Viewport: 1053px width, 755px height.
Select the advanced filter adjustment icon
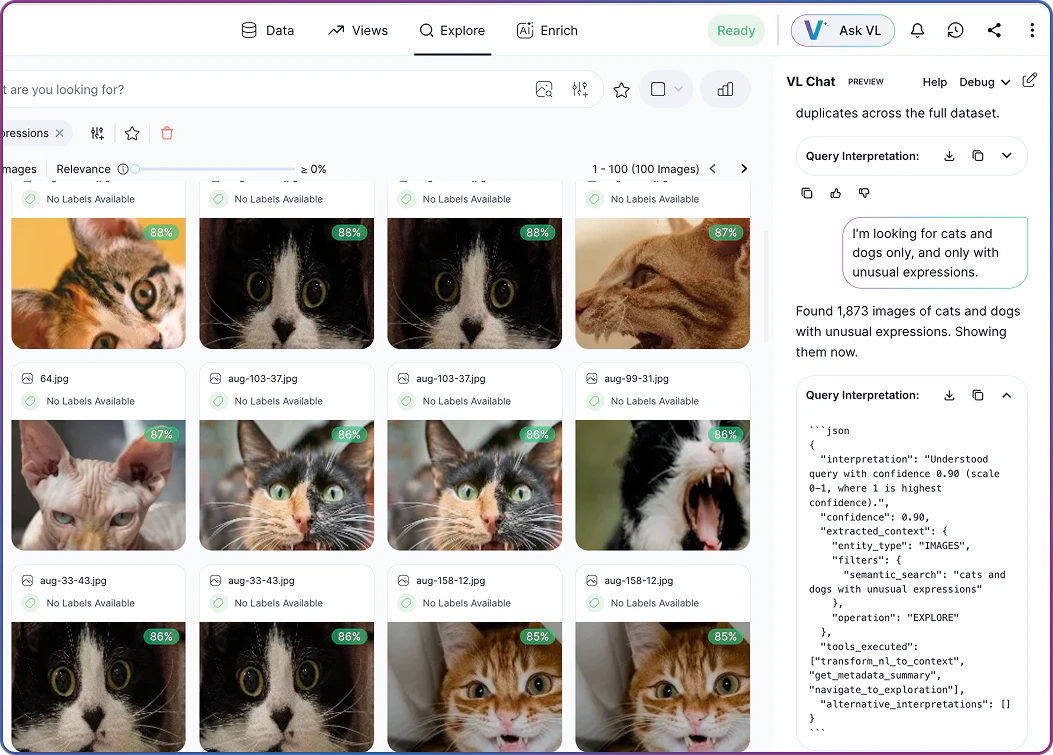(580, 89)
